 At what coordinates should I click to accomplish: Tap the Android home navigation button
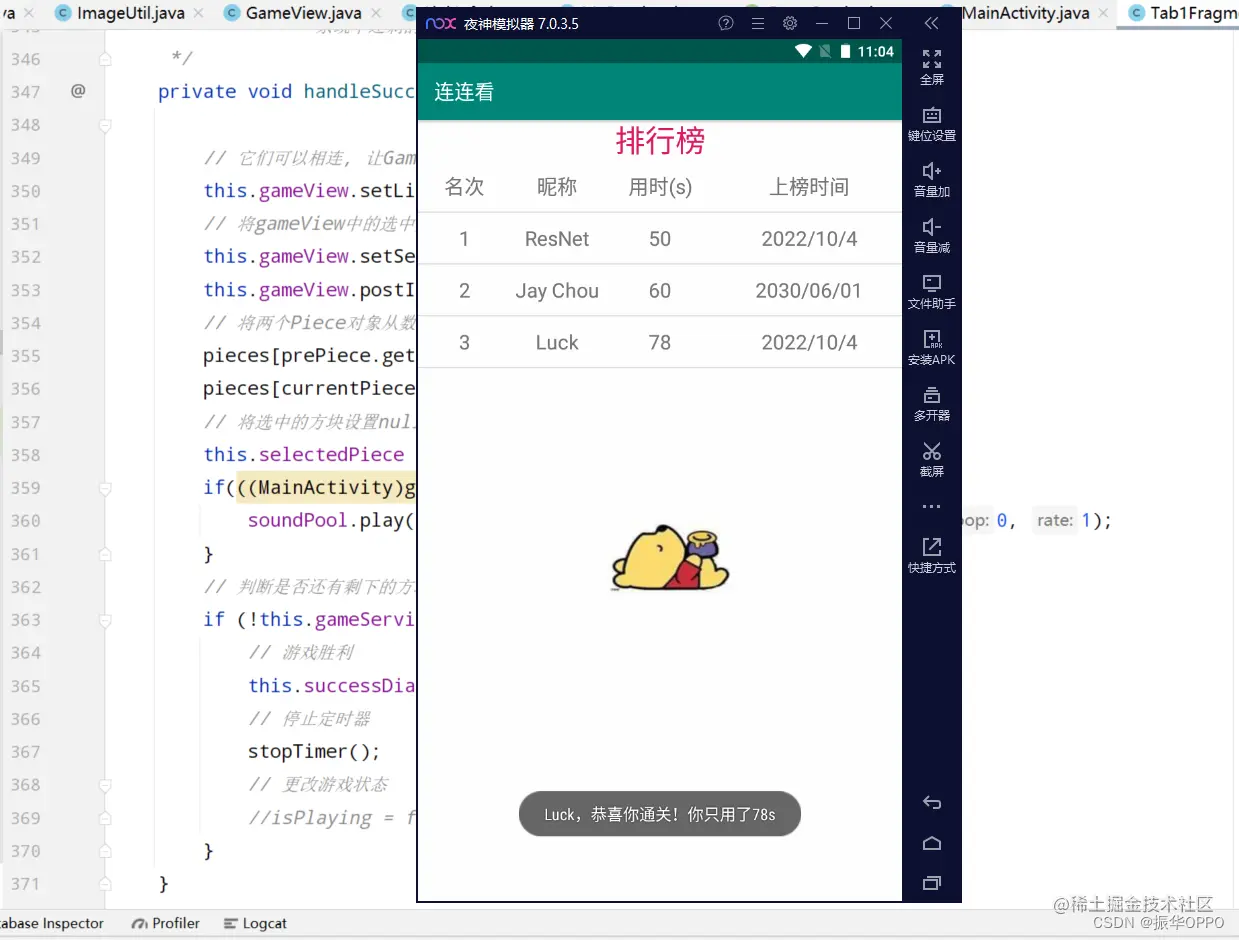(x=931, y=843)
